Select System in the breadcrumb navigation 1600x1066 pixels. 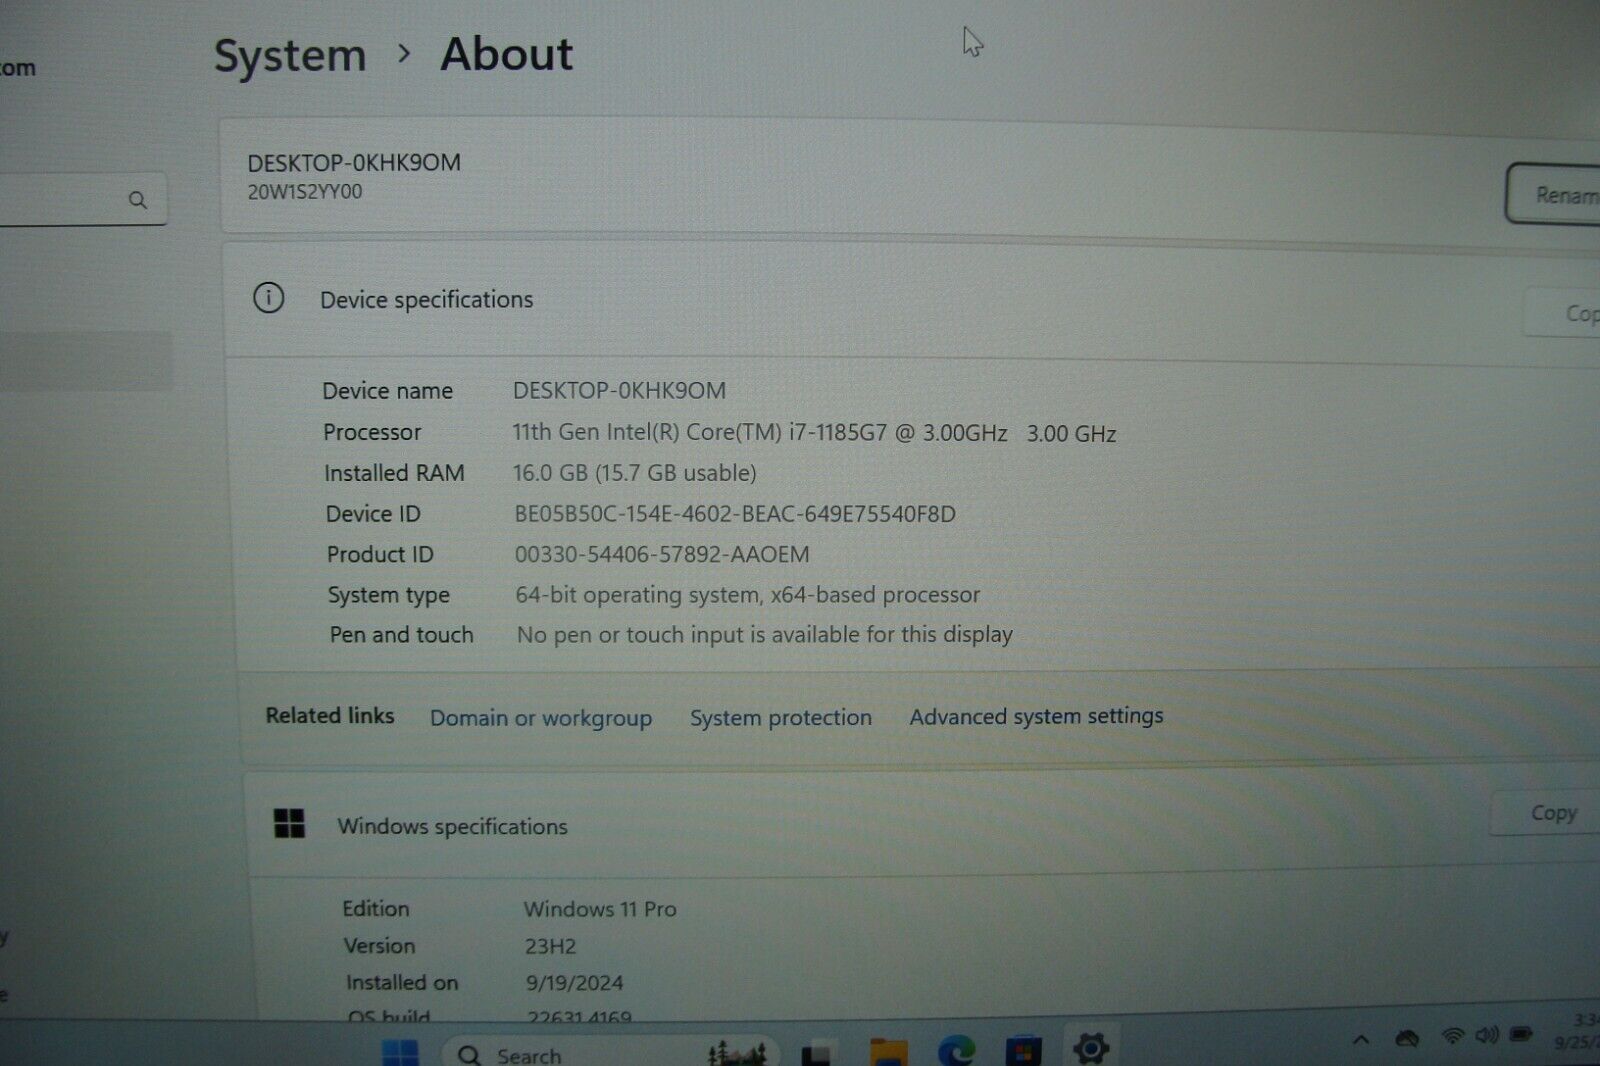click(x=289, y=55)
